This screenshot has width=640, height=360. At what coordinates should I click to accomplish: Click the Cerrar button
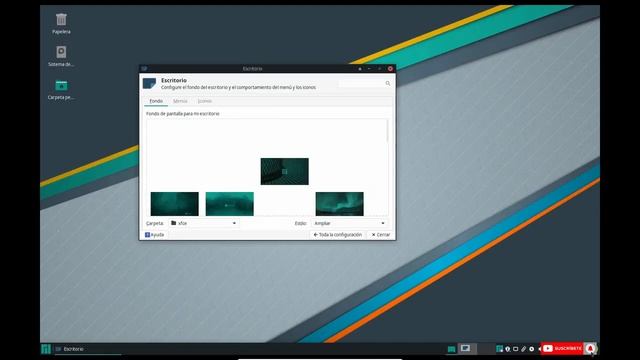pos(381,235)
